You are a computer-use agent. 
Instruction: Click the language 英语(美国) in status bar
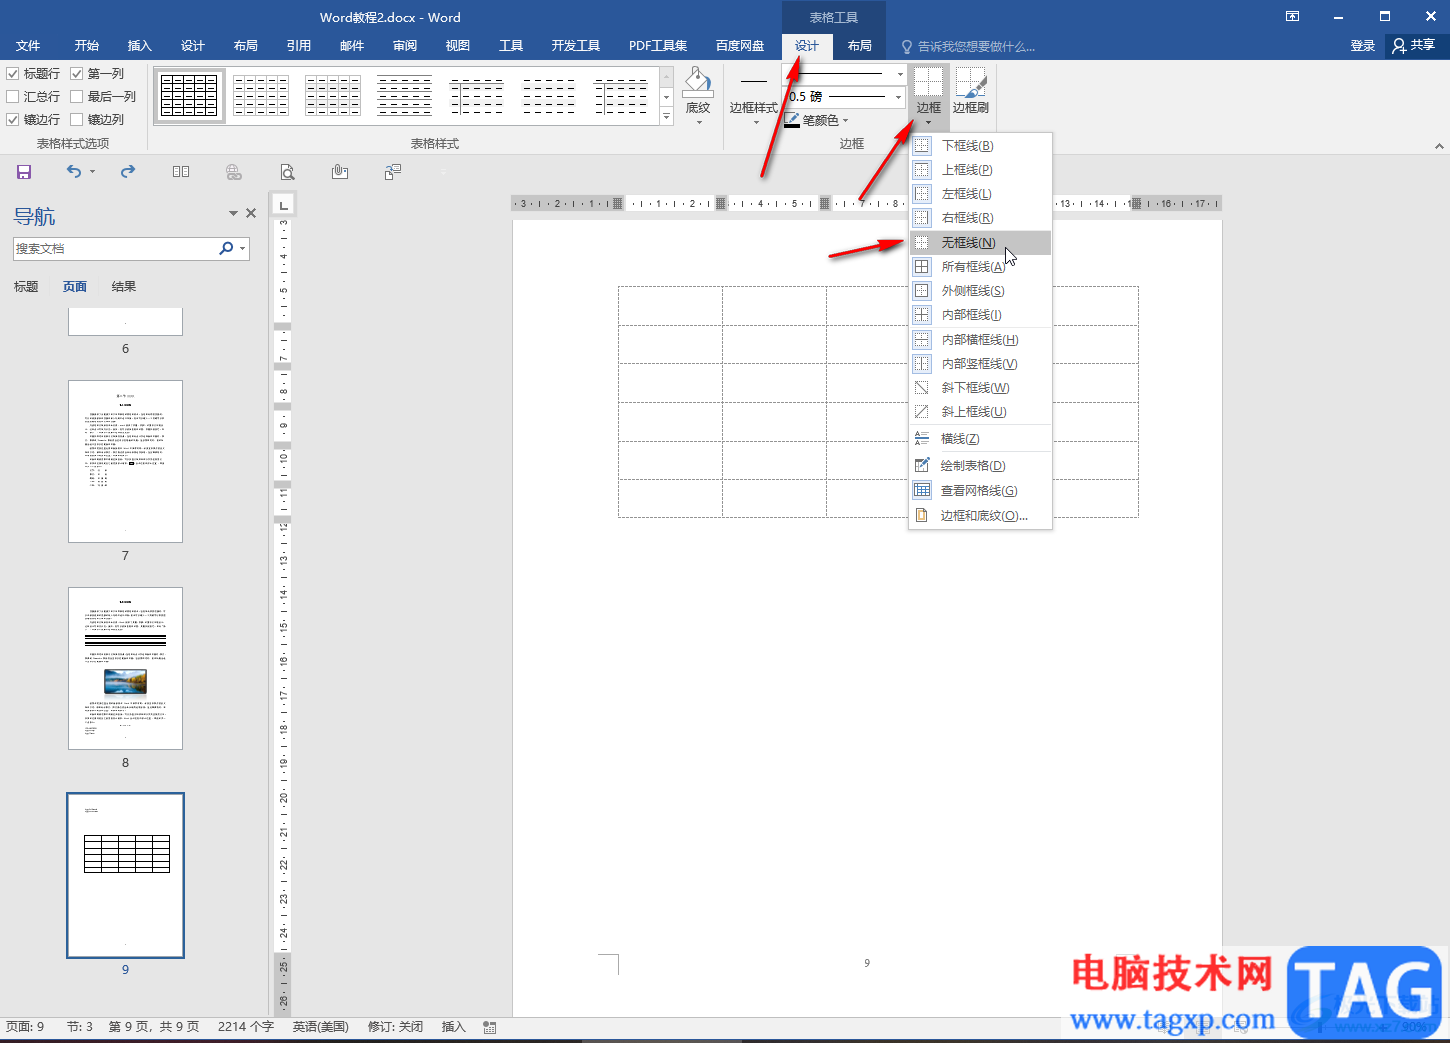(321, 1027)
